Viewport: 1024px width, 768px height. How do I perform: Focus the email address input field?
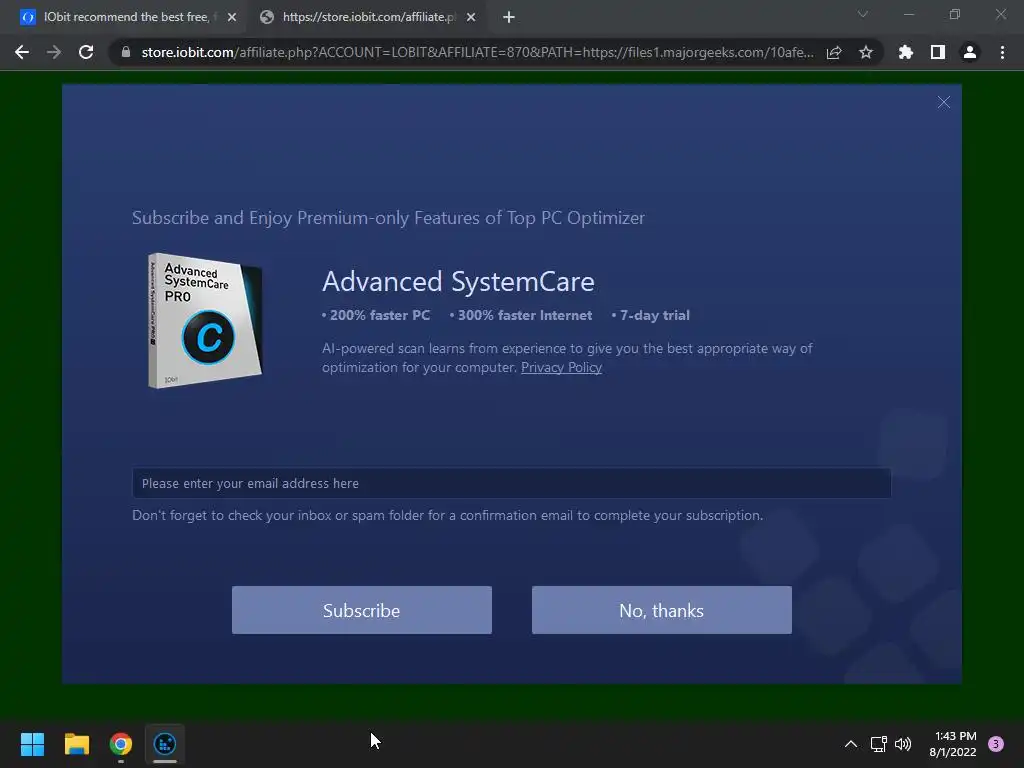(511, 483)
